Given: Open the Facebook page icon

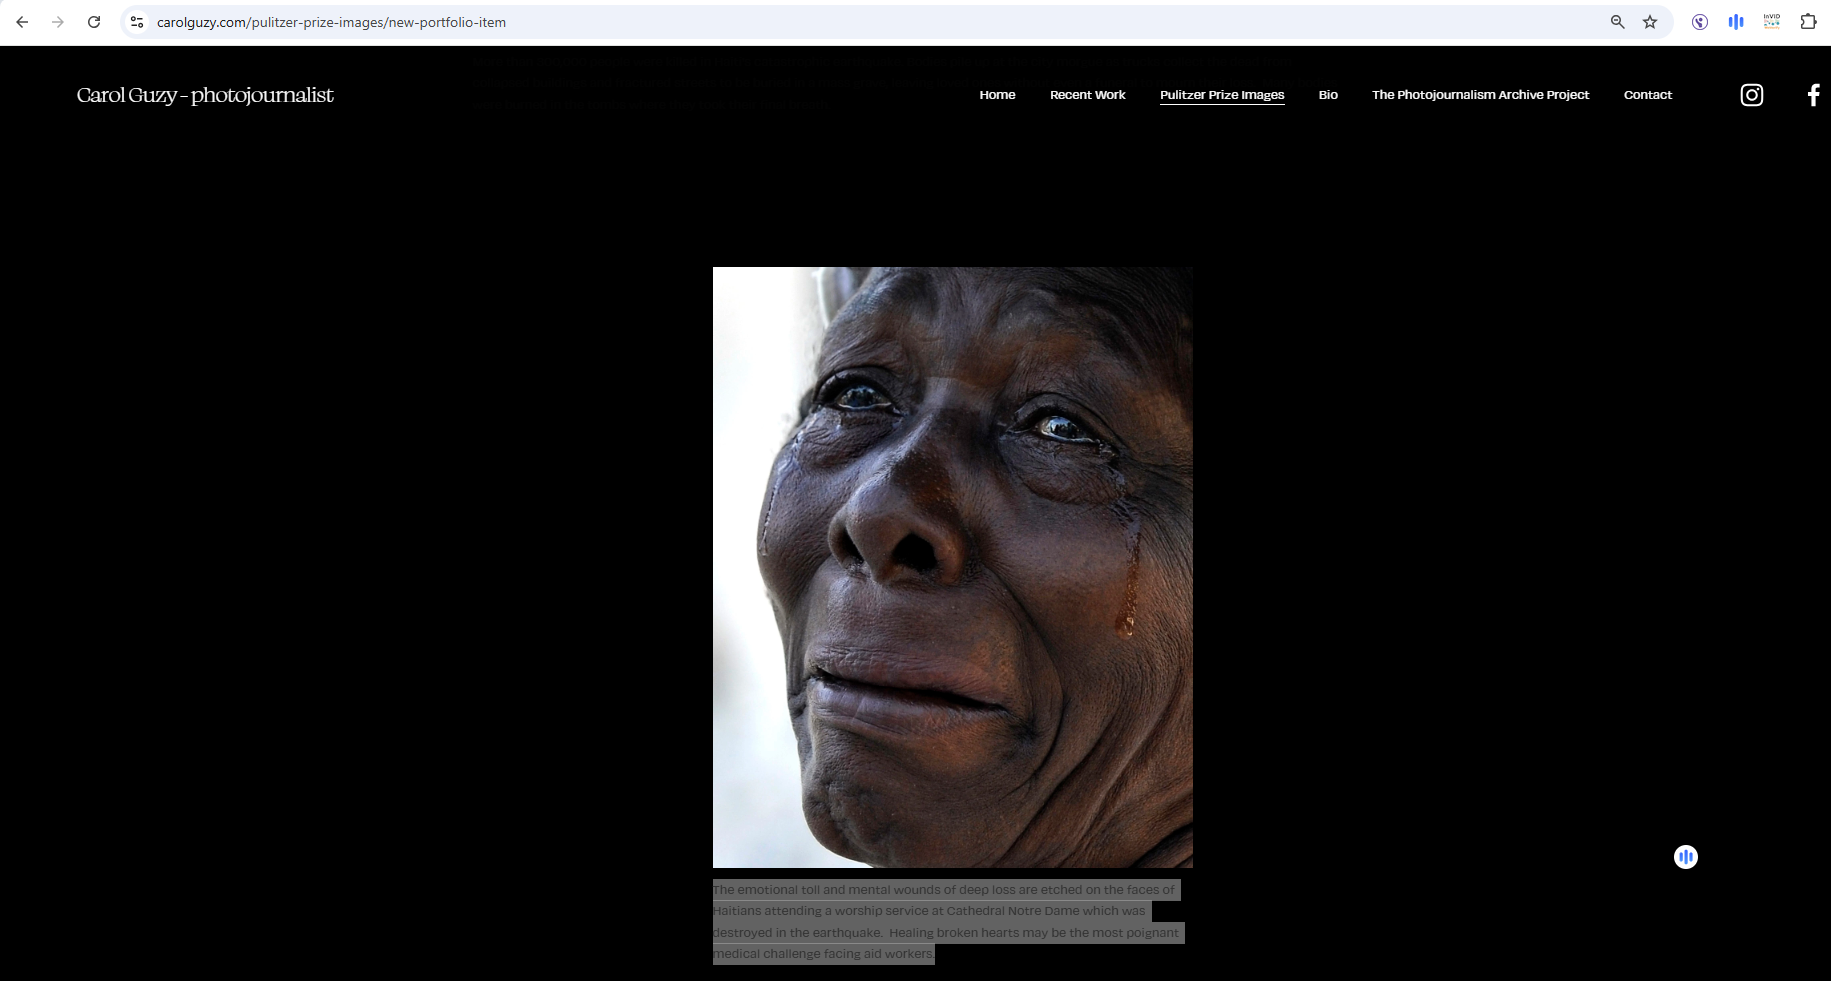Looking at the screenshot, I should coord(1813,95).
